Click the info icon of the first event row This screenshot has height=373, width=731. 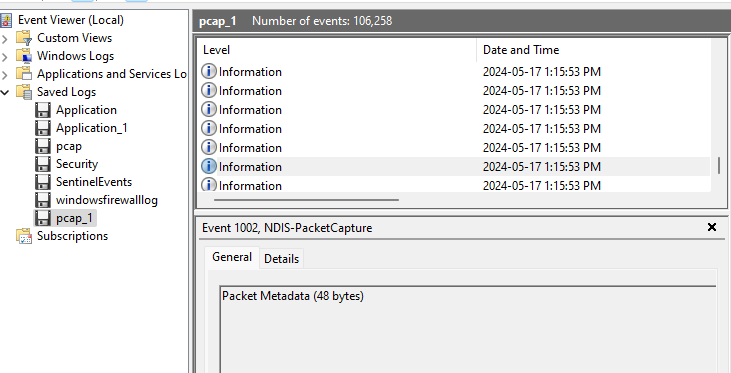[x=209, y=71]
